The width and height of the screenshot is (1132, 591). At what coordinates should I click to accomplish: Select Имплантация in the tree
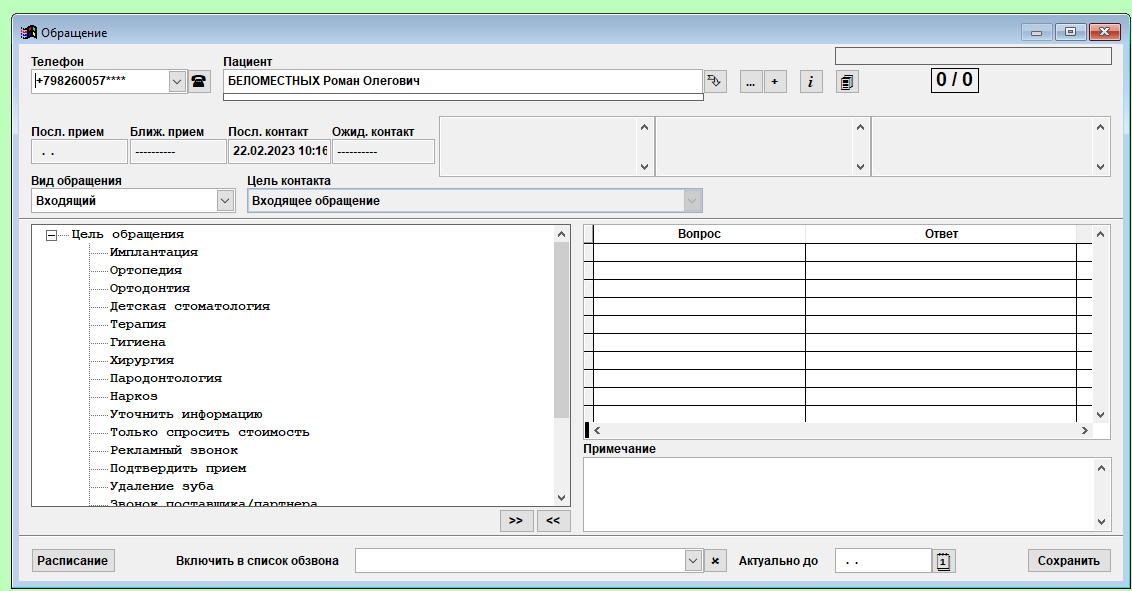[x=153, y=253]
